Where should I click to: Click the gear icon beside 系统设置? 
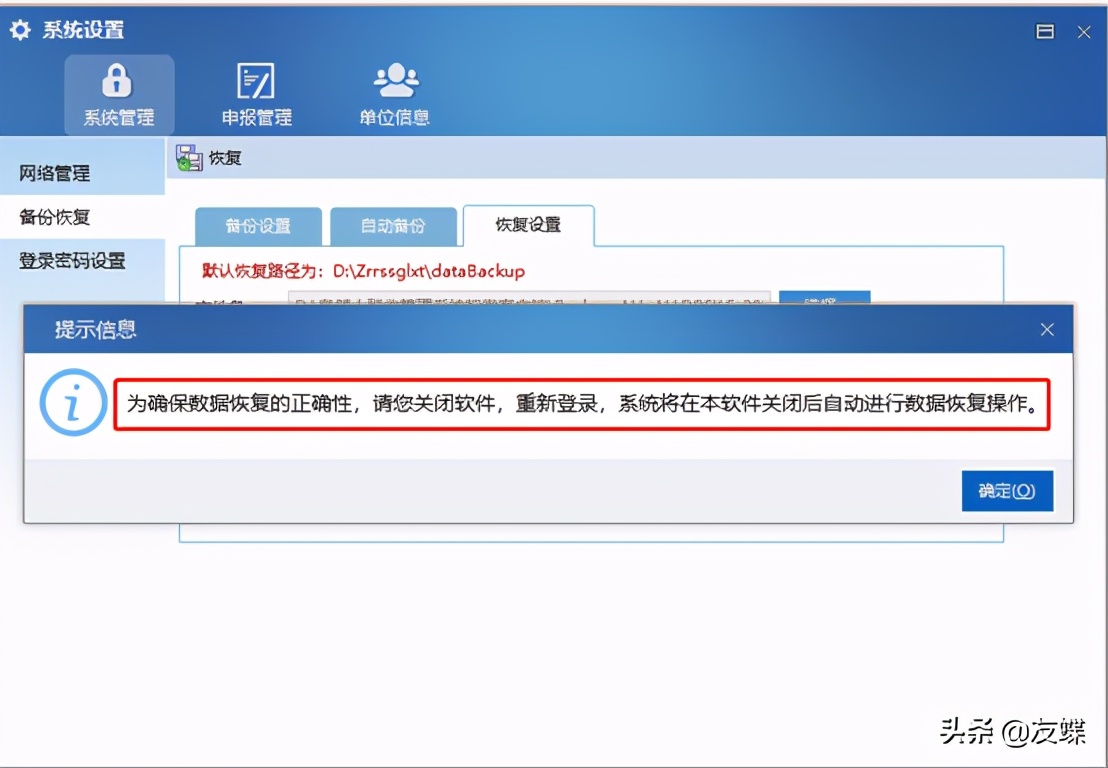[x=19, y=30]
